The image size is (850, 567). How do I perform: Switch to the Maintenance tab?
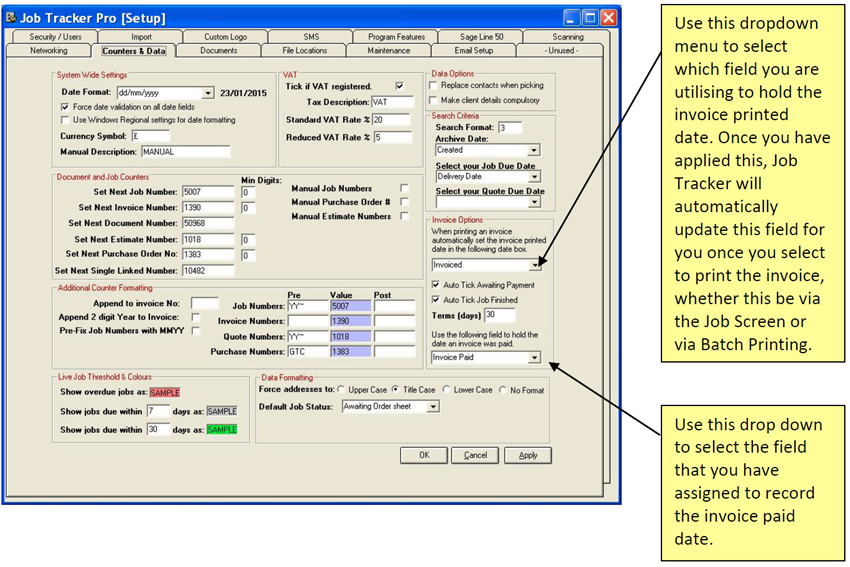pyautogui.click(x=389, y=50)
